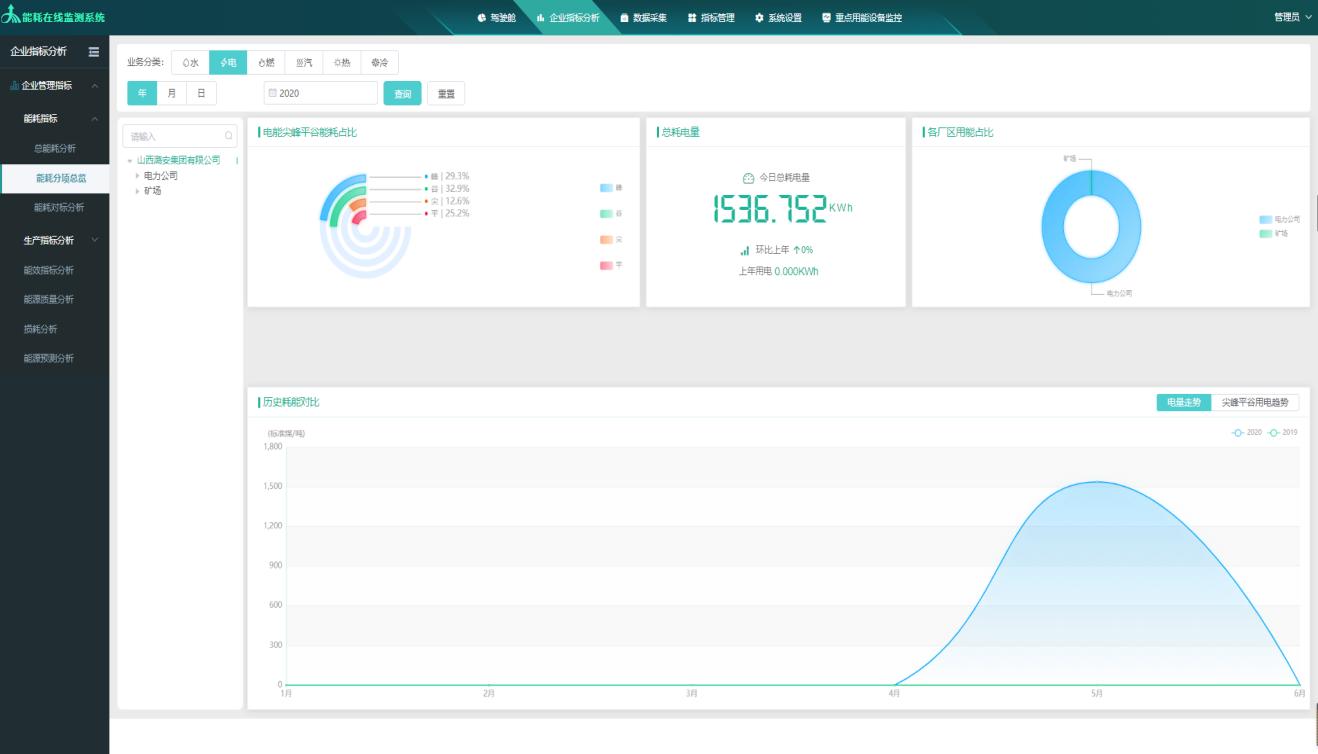Click the 查询 button
Screen dimensions: 1318x754
[402, 93]
